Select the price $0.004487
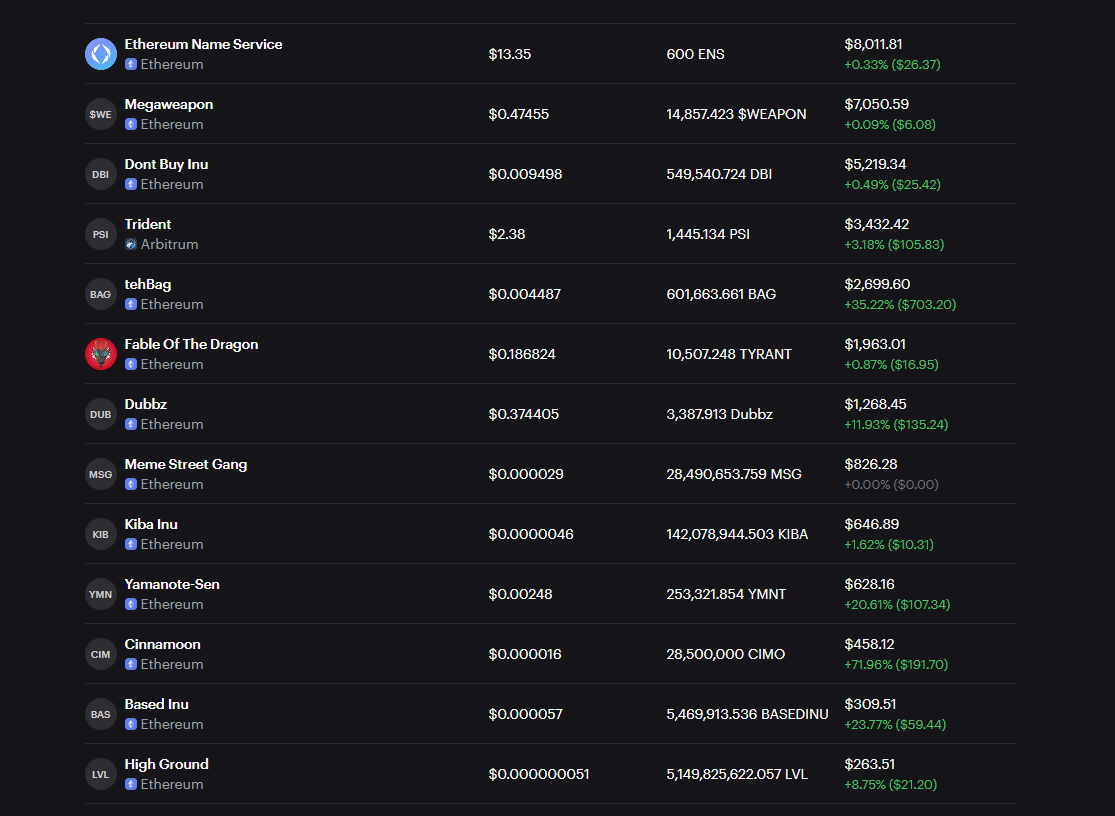The width and height of the screenshot is (1115, 816). (x=525, y=294)
